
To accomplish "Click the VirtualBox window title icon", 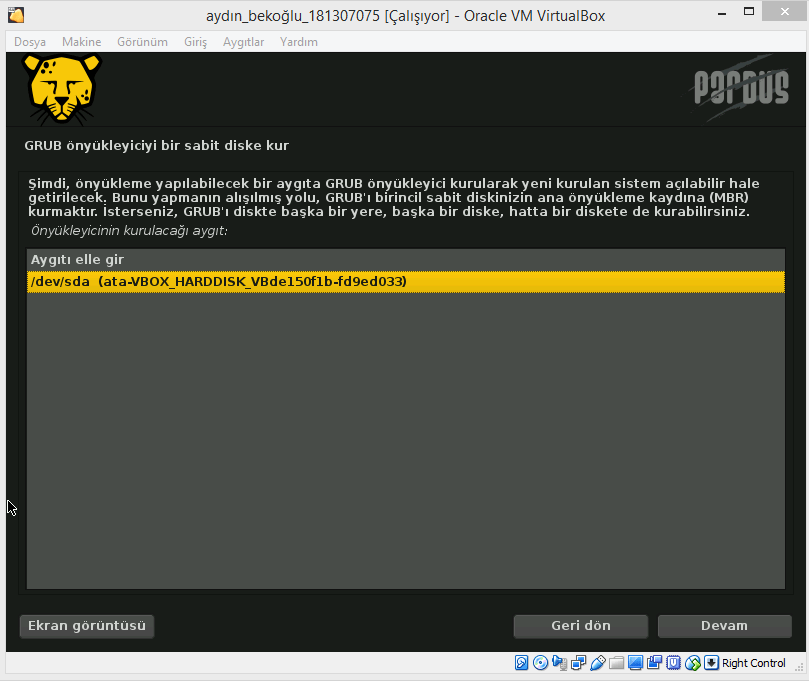I will tap(16, 15).
